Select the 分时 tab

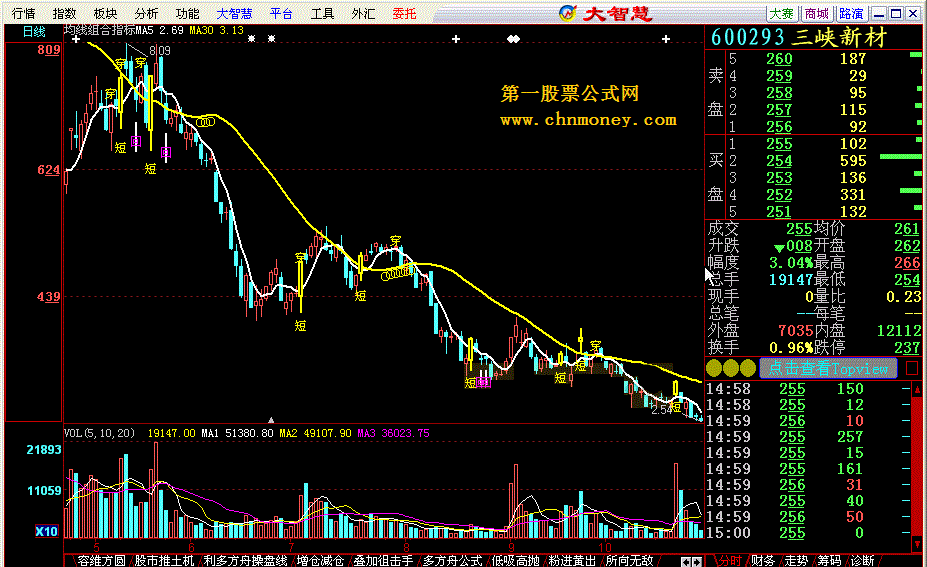click(x=730, y=560)
